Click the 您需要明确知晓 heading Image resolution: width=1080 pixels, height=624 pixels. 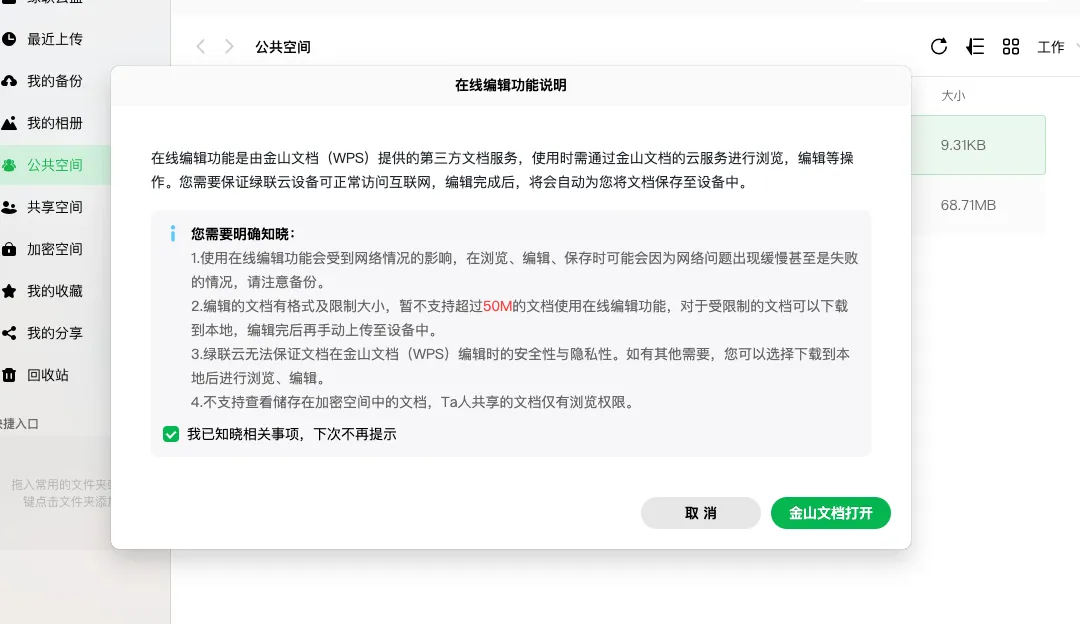tap(242, 234)
